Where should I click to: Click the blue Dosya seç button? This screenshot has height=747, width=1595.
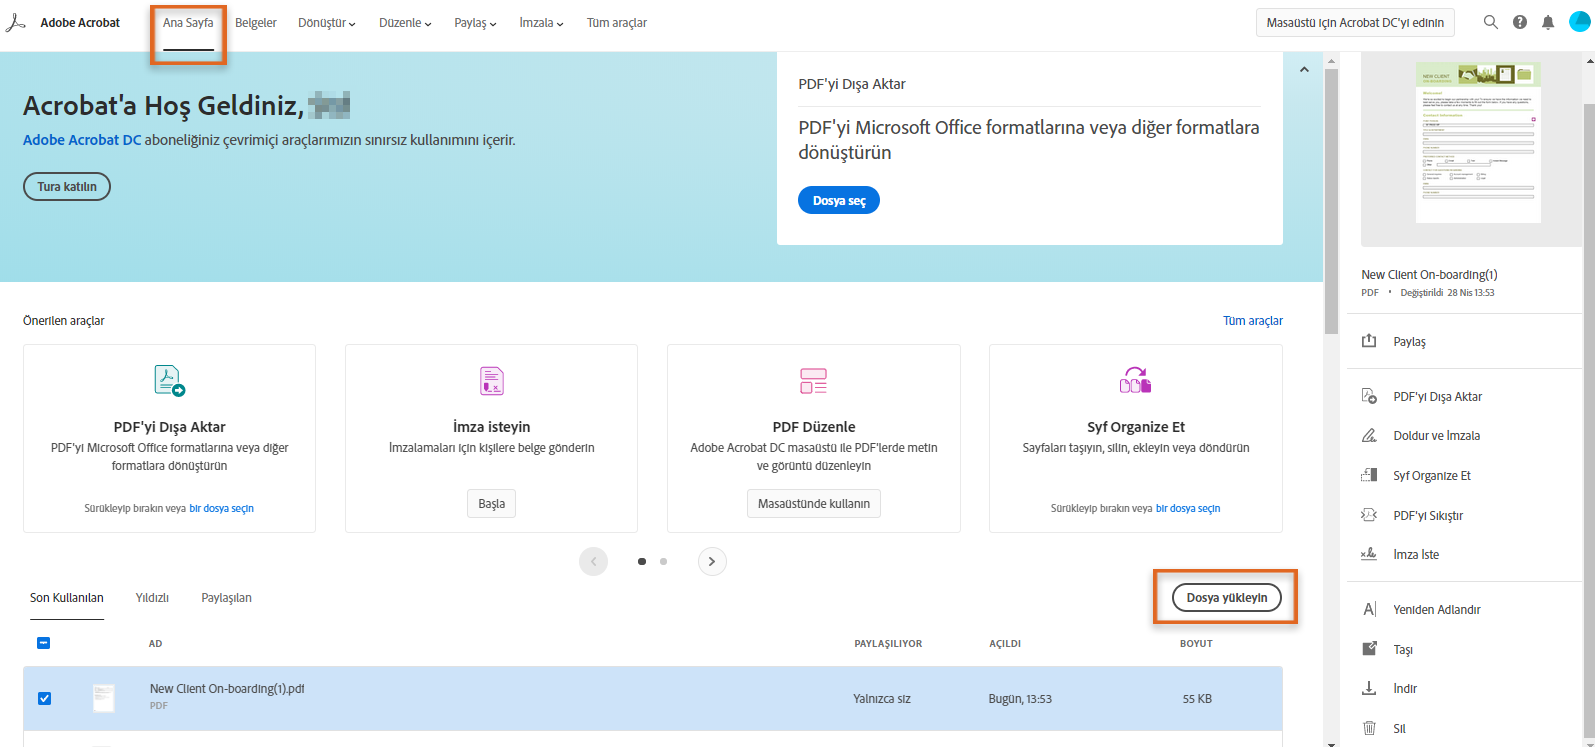(839, 200)
